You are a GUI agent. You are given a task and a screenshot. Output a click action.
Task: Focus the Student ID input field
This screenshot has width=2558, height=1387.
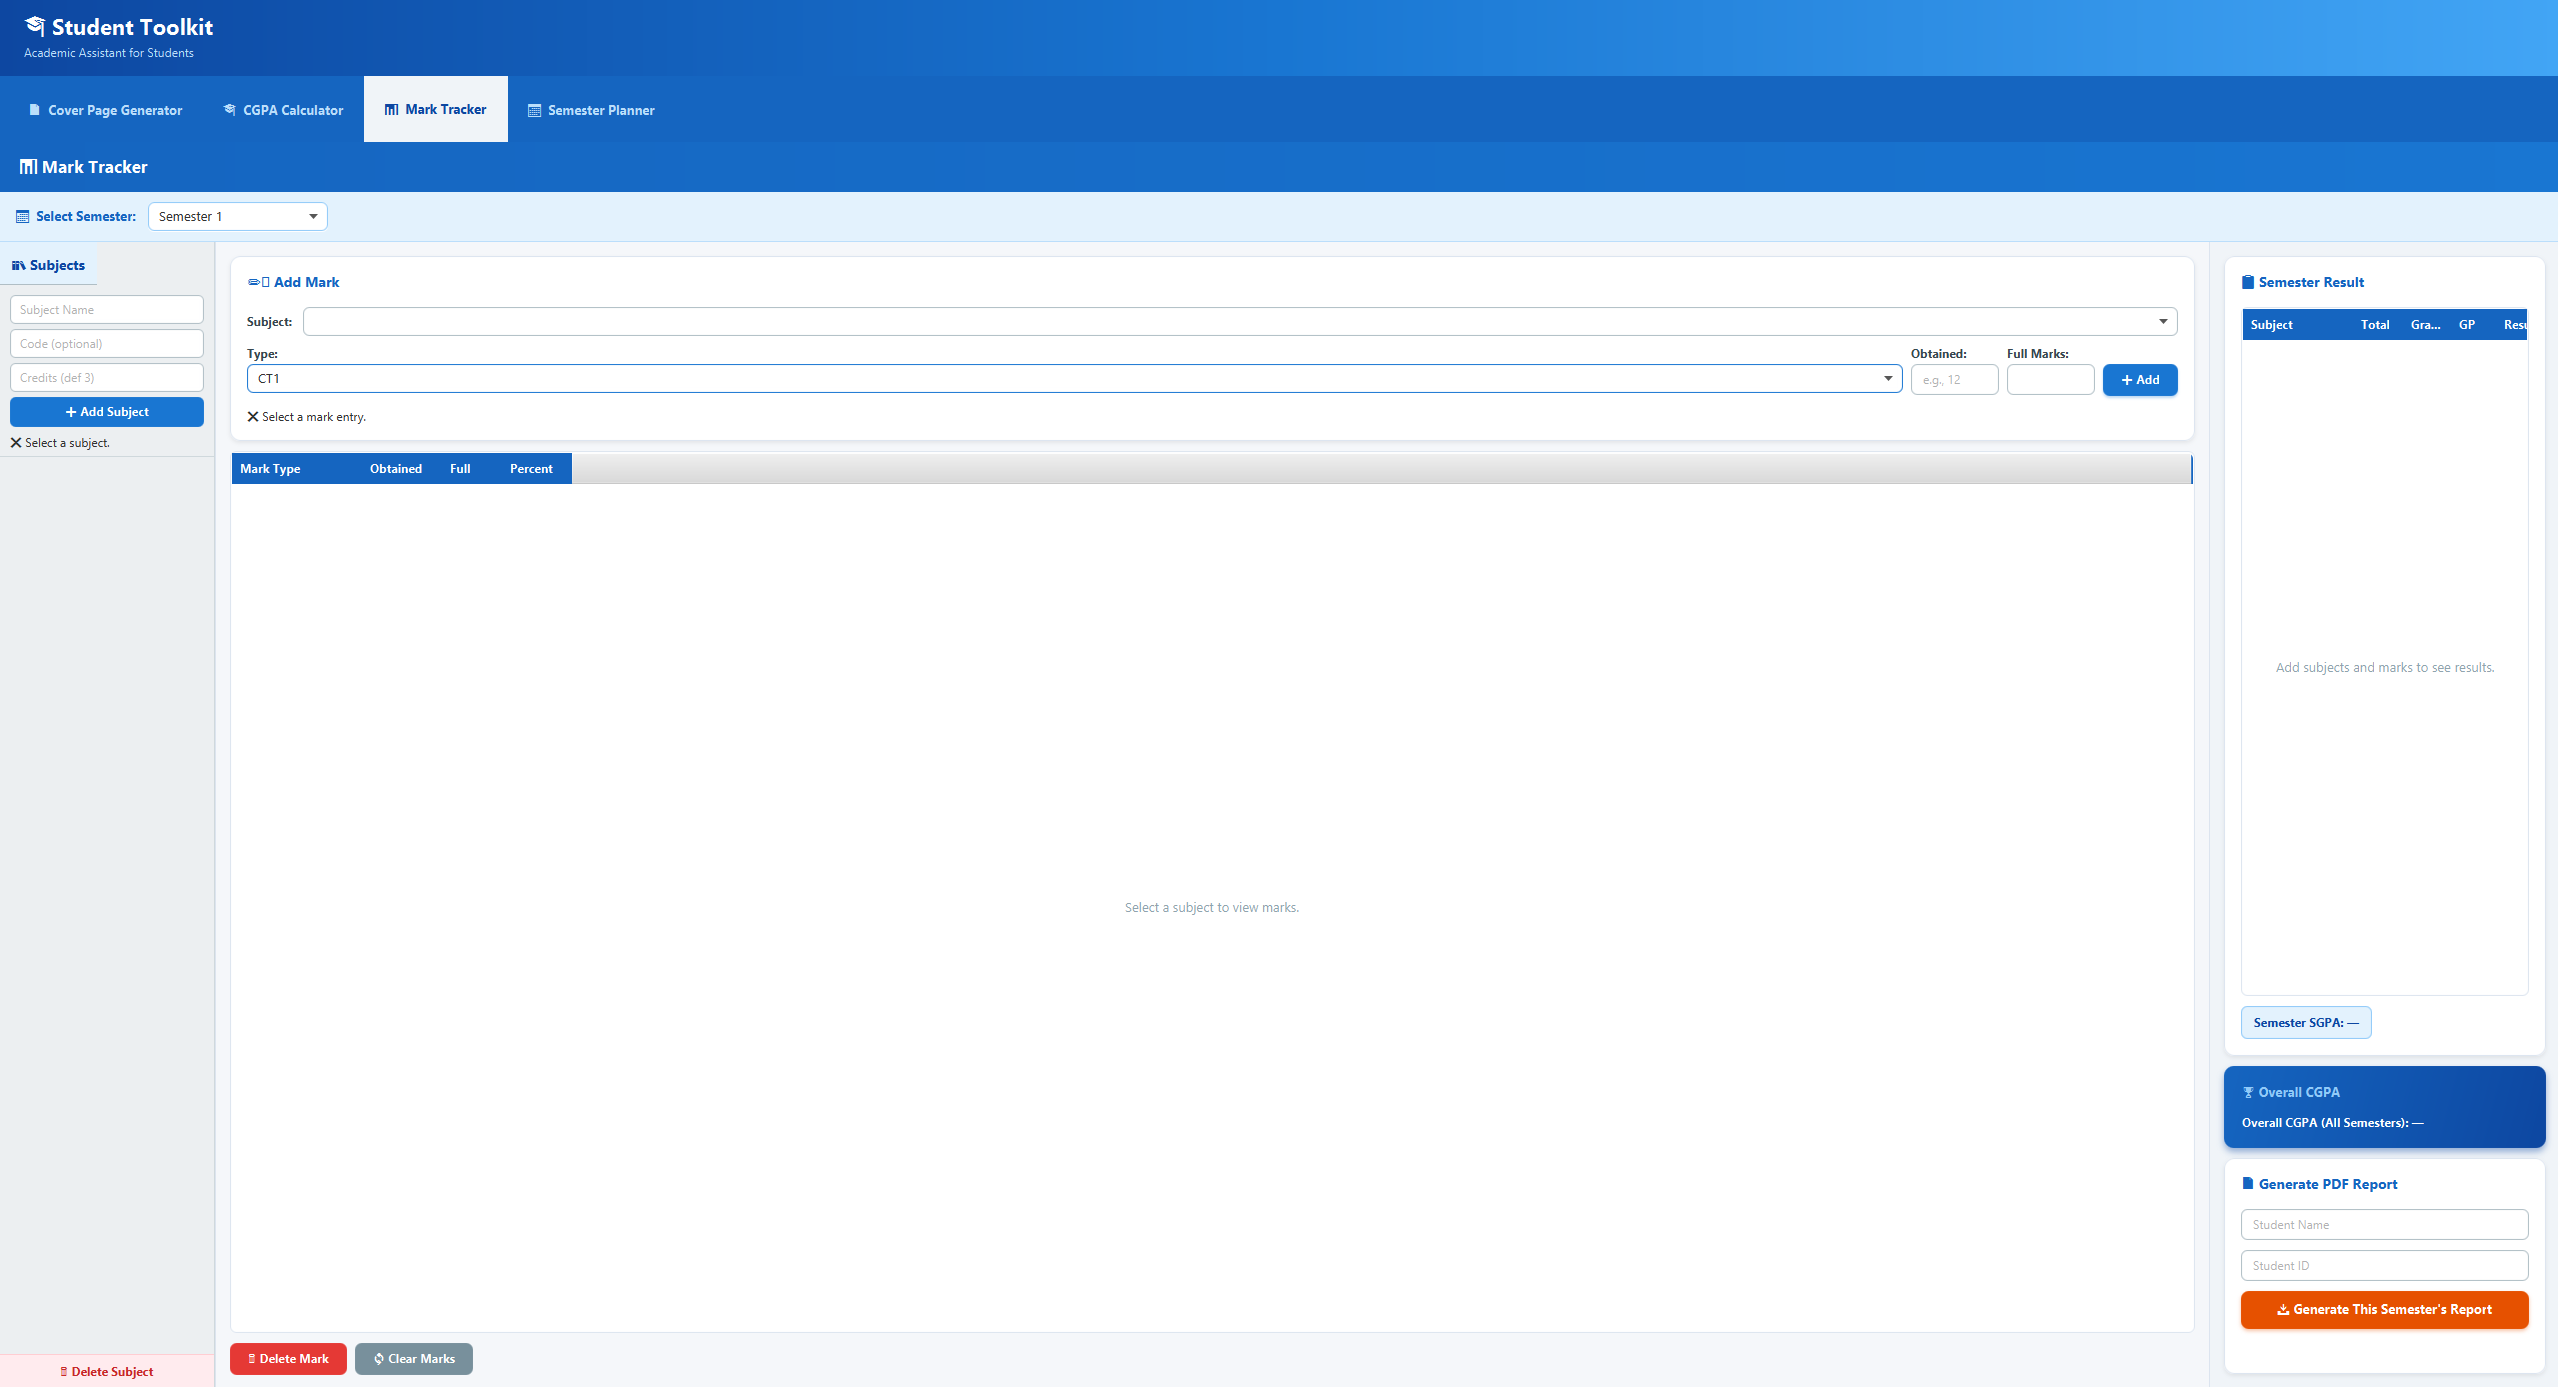point(2385,1265)
